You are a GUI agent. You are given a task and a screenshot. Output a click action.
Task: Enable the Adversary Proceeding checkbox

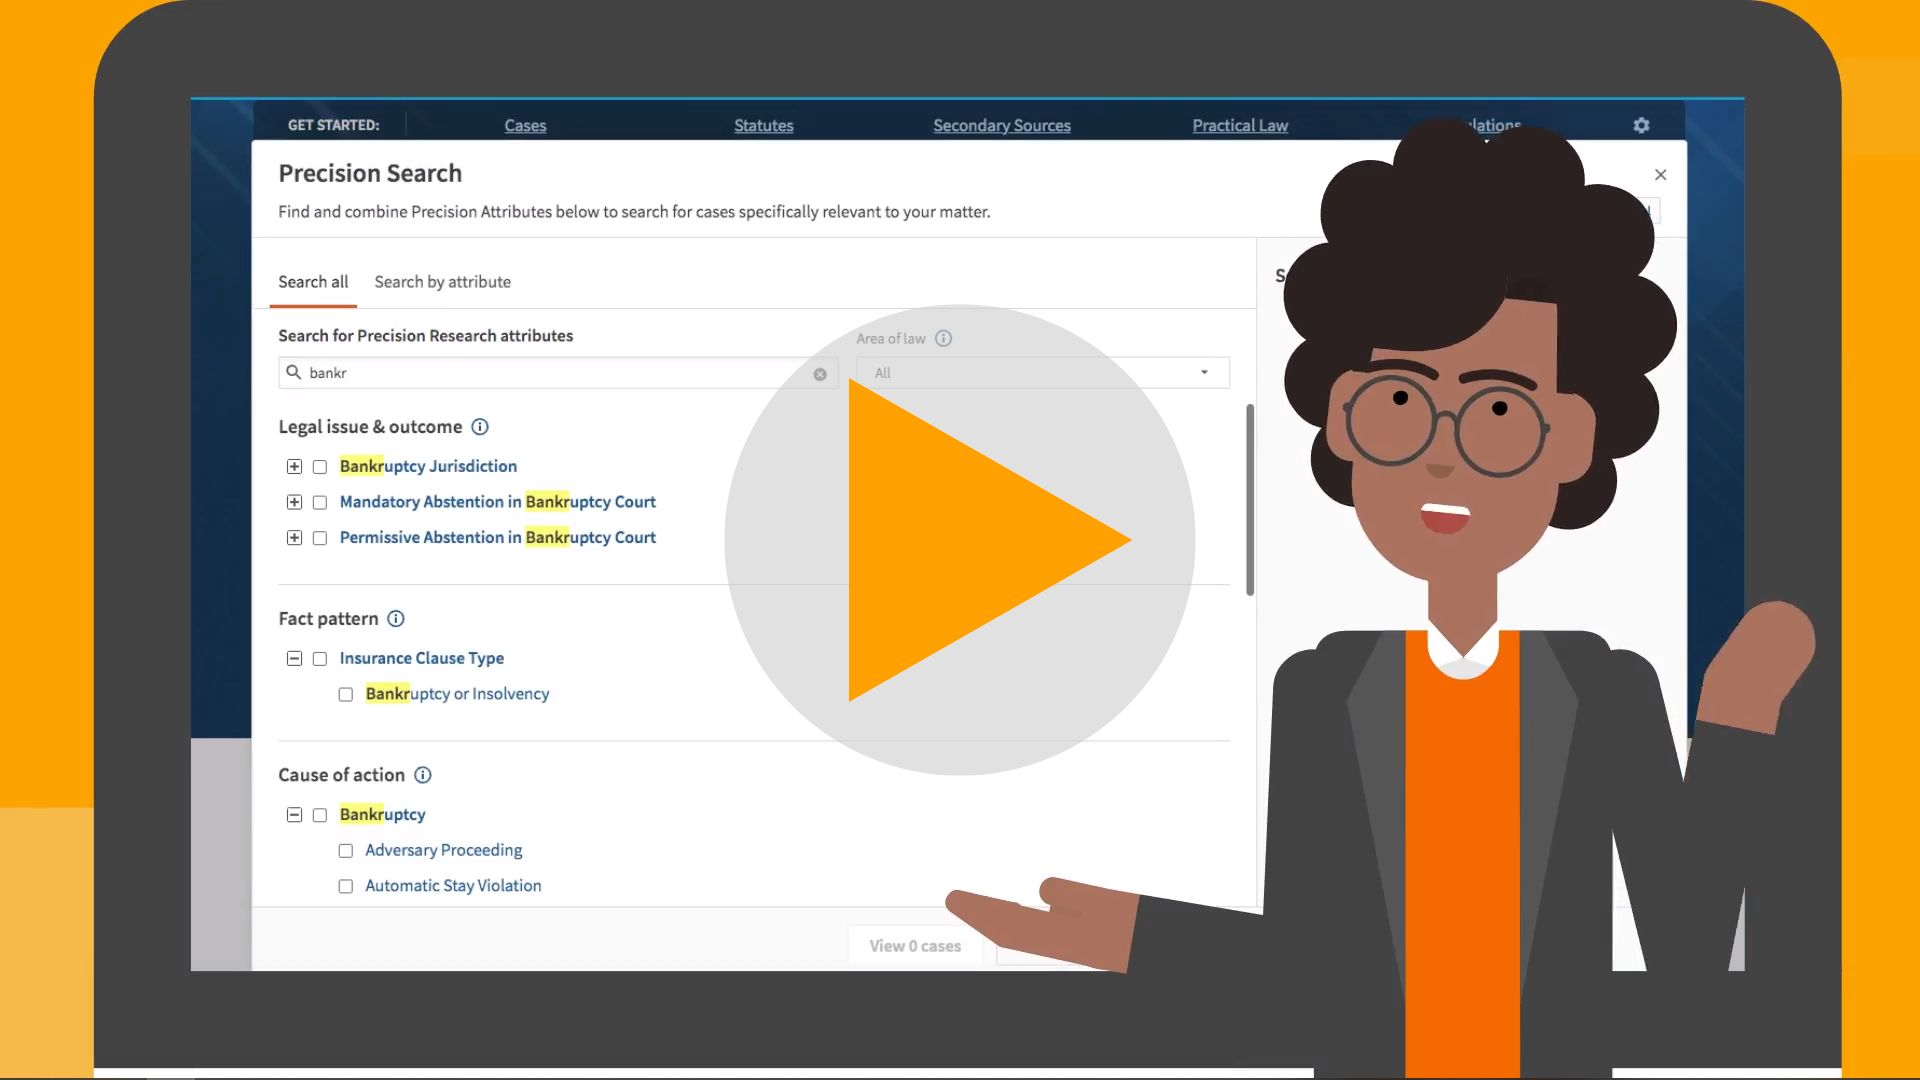coord(345,849)
